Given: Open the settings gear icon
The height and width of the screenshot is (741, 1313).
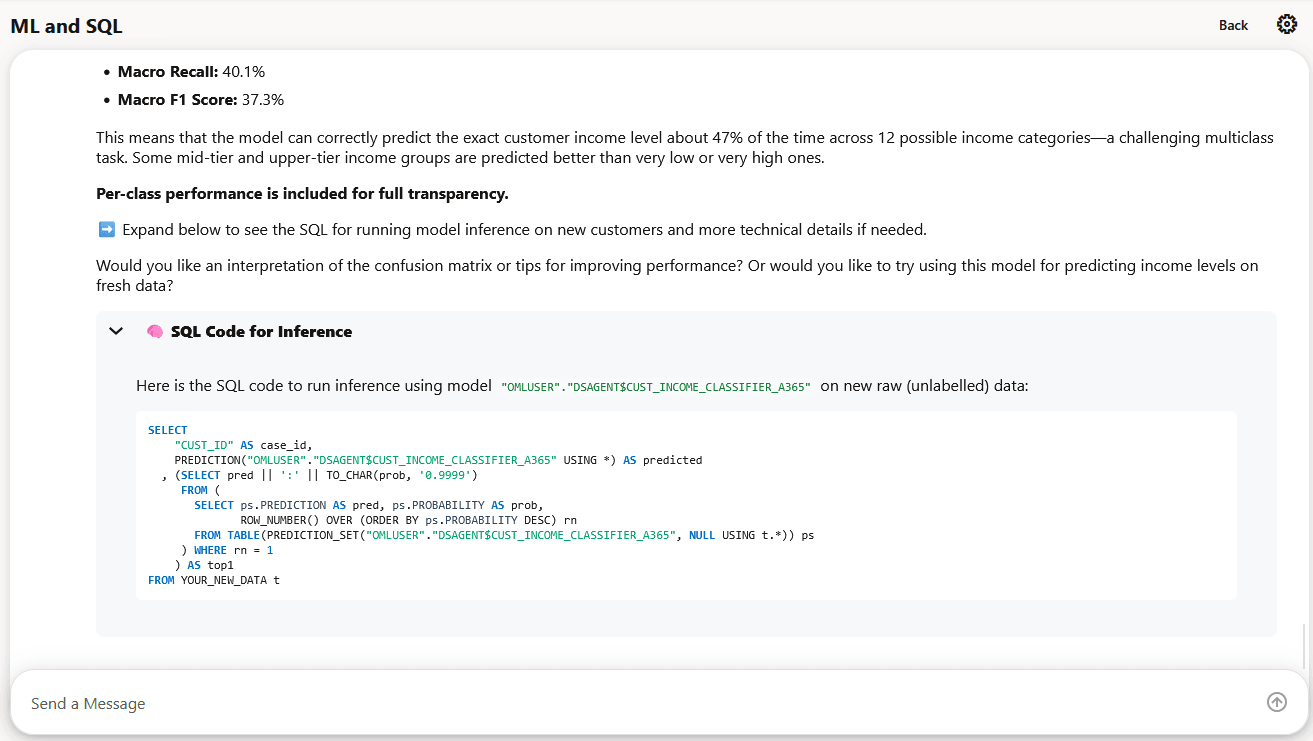Looking at the screenshot, I should tap(1287, 25).
